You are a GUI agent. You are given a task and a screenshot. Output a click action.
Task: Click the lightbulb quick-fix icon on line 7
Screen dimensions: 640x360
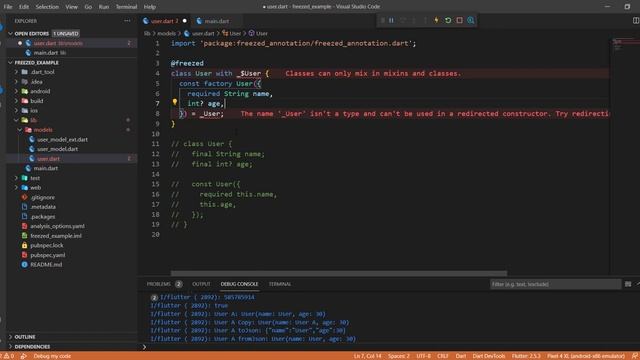coord(175,102)
